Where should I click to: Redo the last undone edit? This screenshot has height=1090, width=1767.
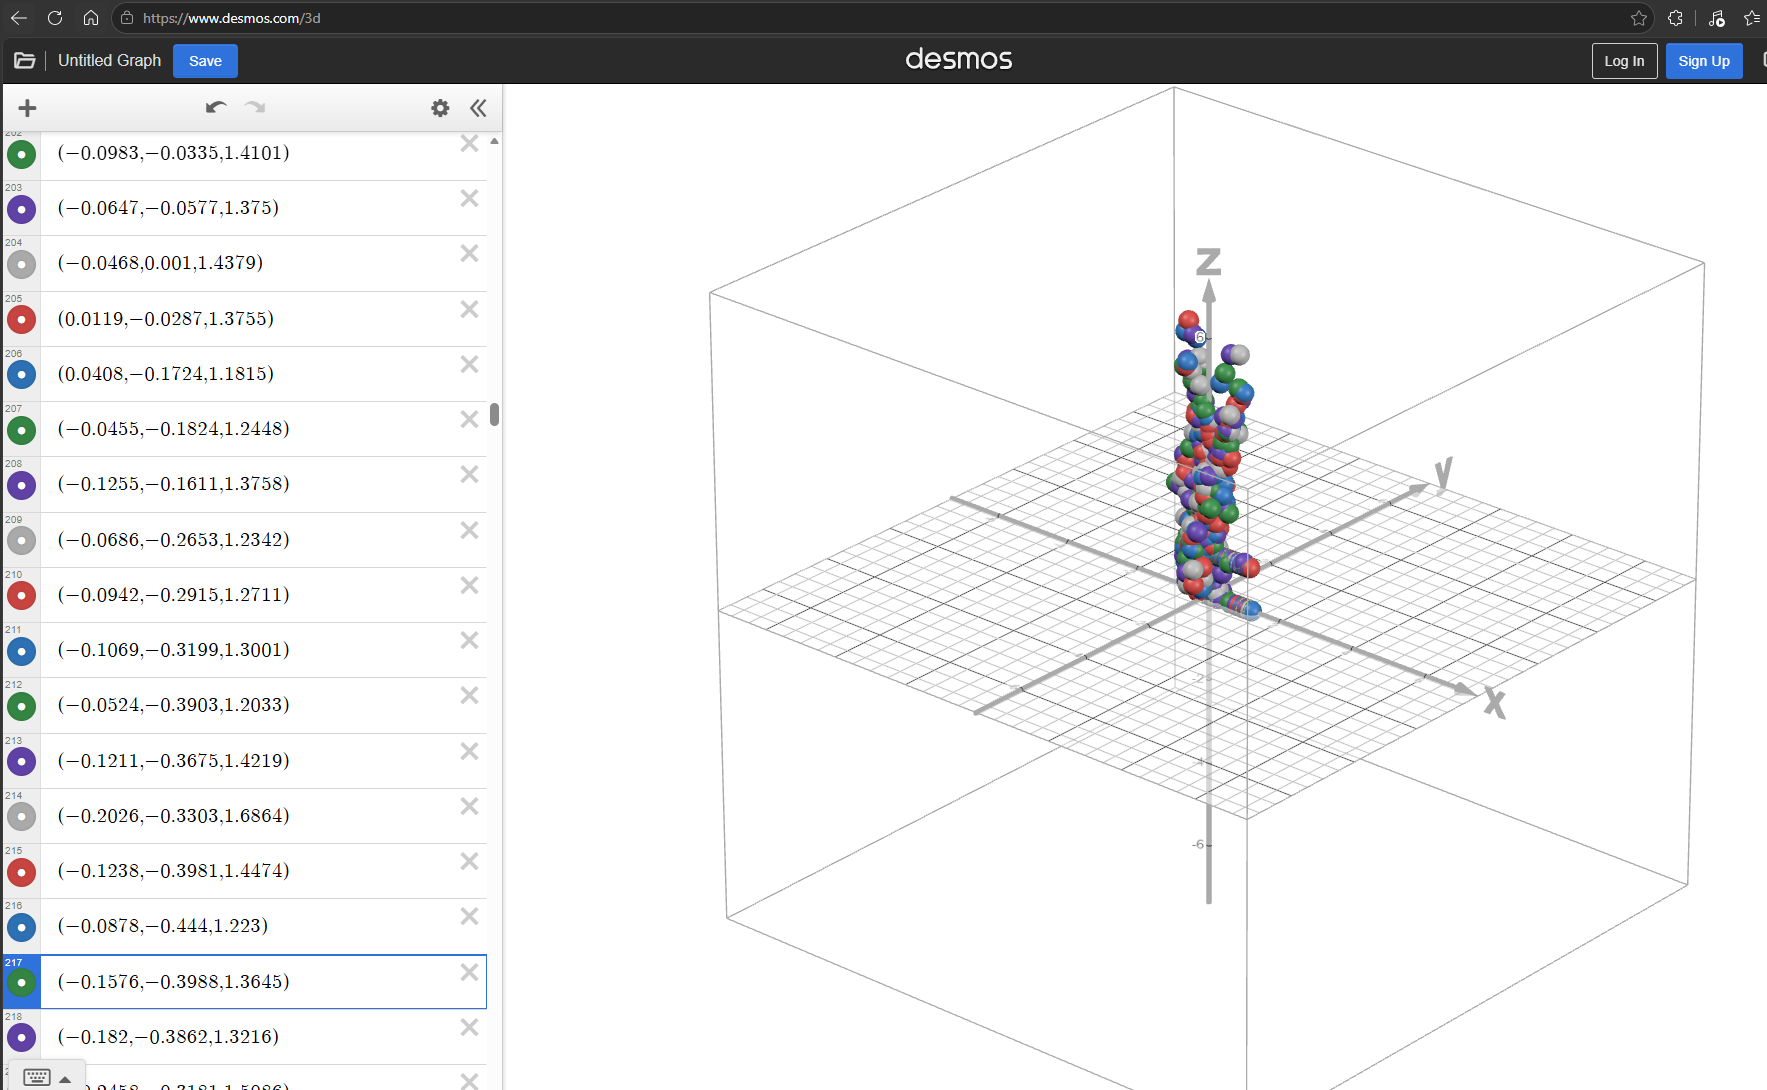click(x=255, y=107)
